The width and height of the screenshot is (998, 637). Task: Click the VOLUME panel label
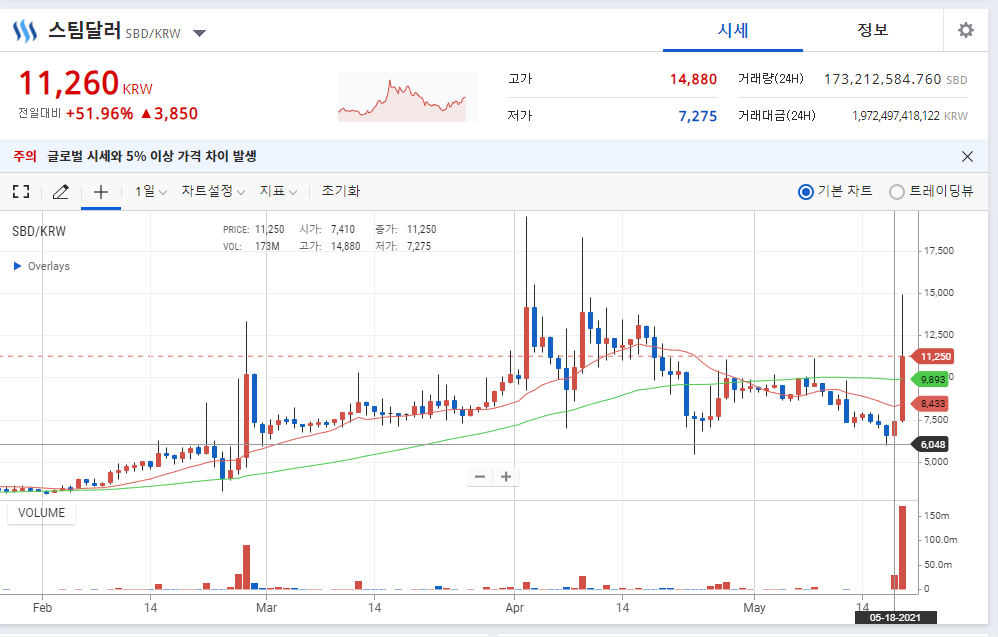(41, 513)
